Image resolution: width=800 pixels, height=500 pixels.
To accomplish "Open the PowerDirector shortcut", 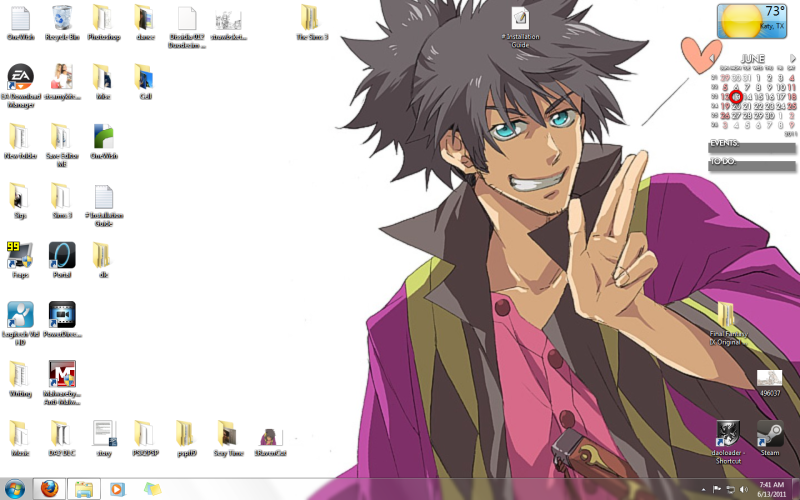I will tap(62, 316).
